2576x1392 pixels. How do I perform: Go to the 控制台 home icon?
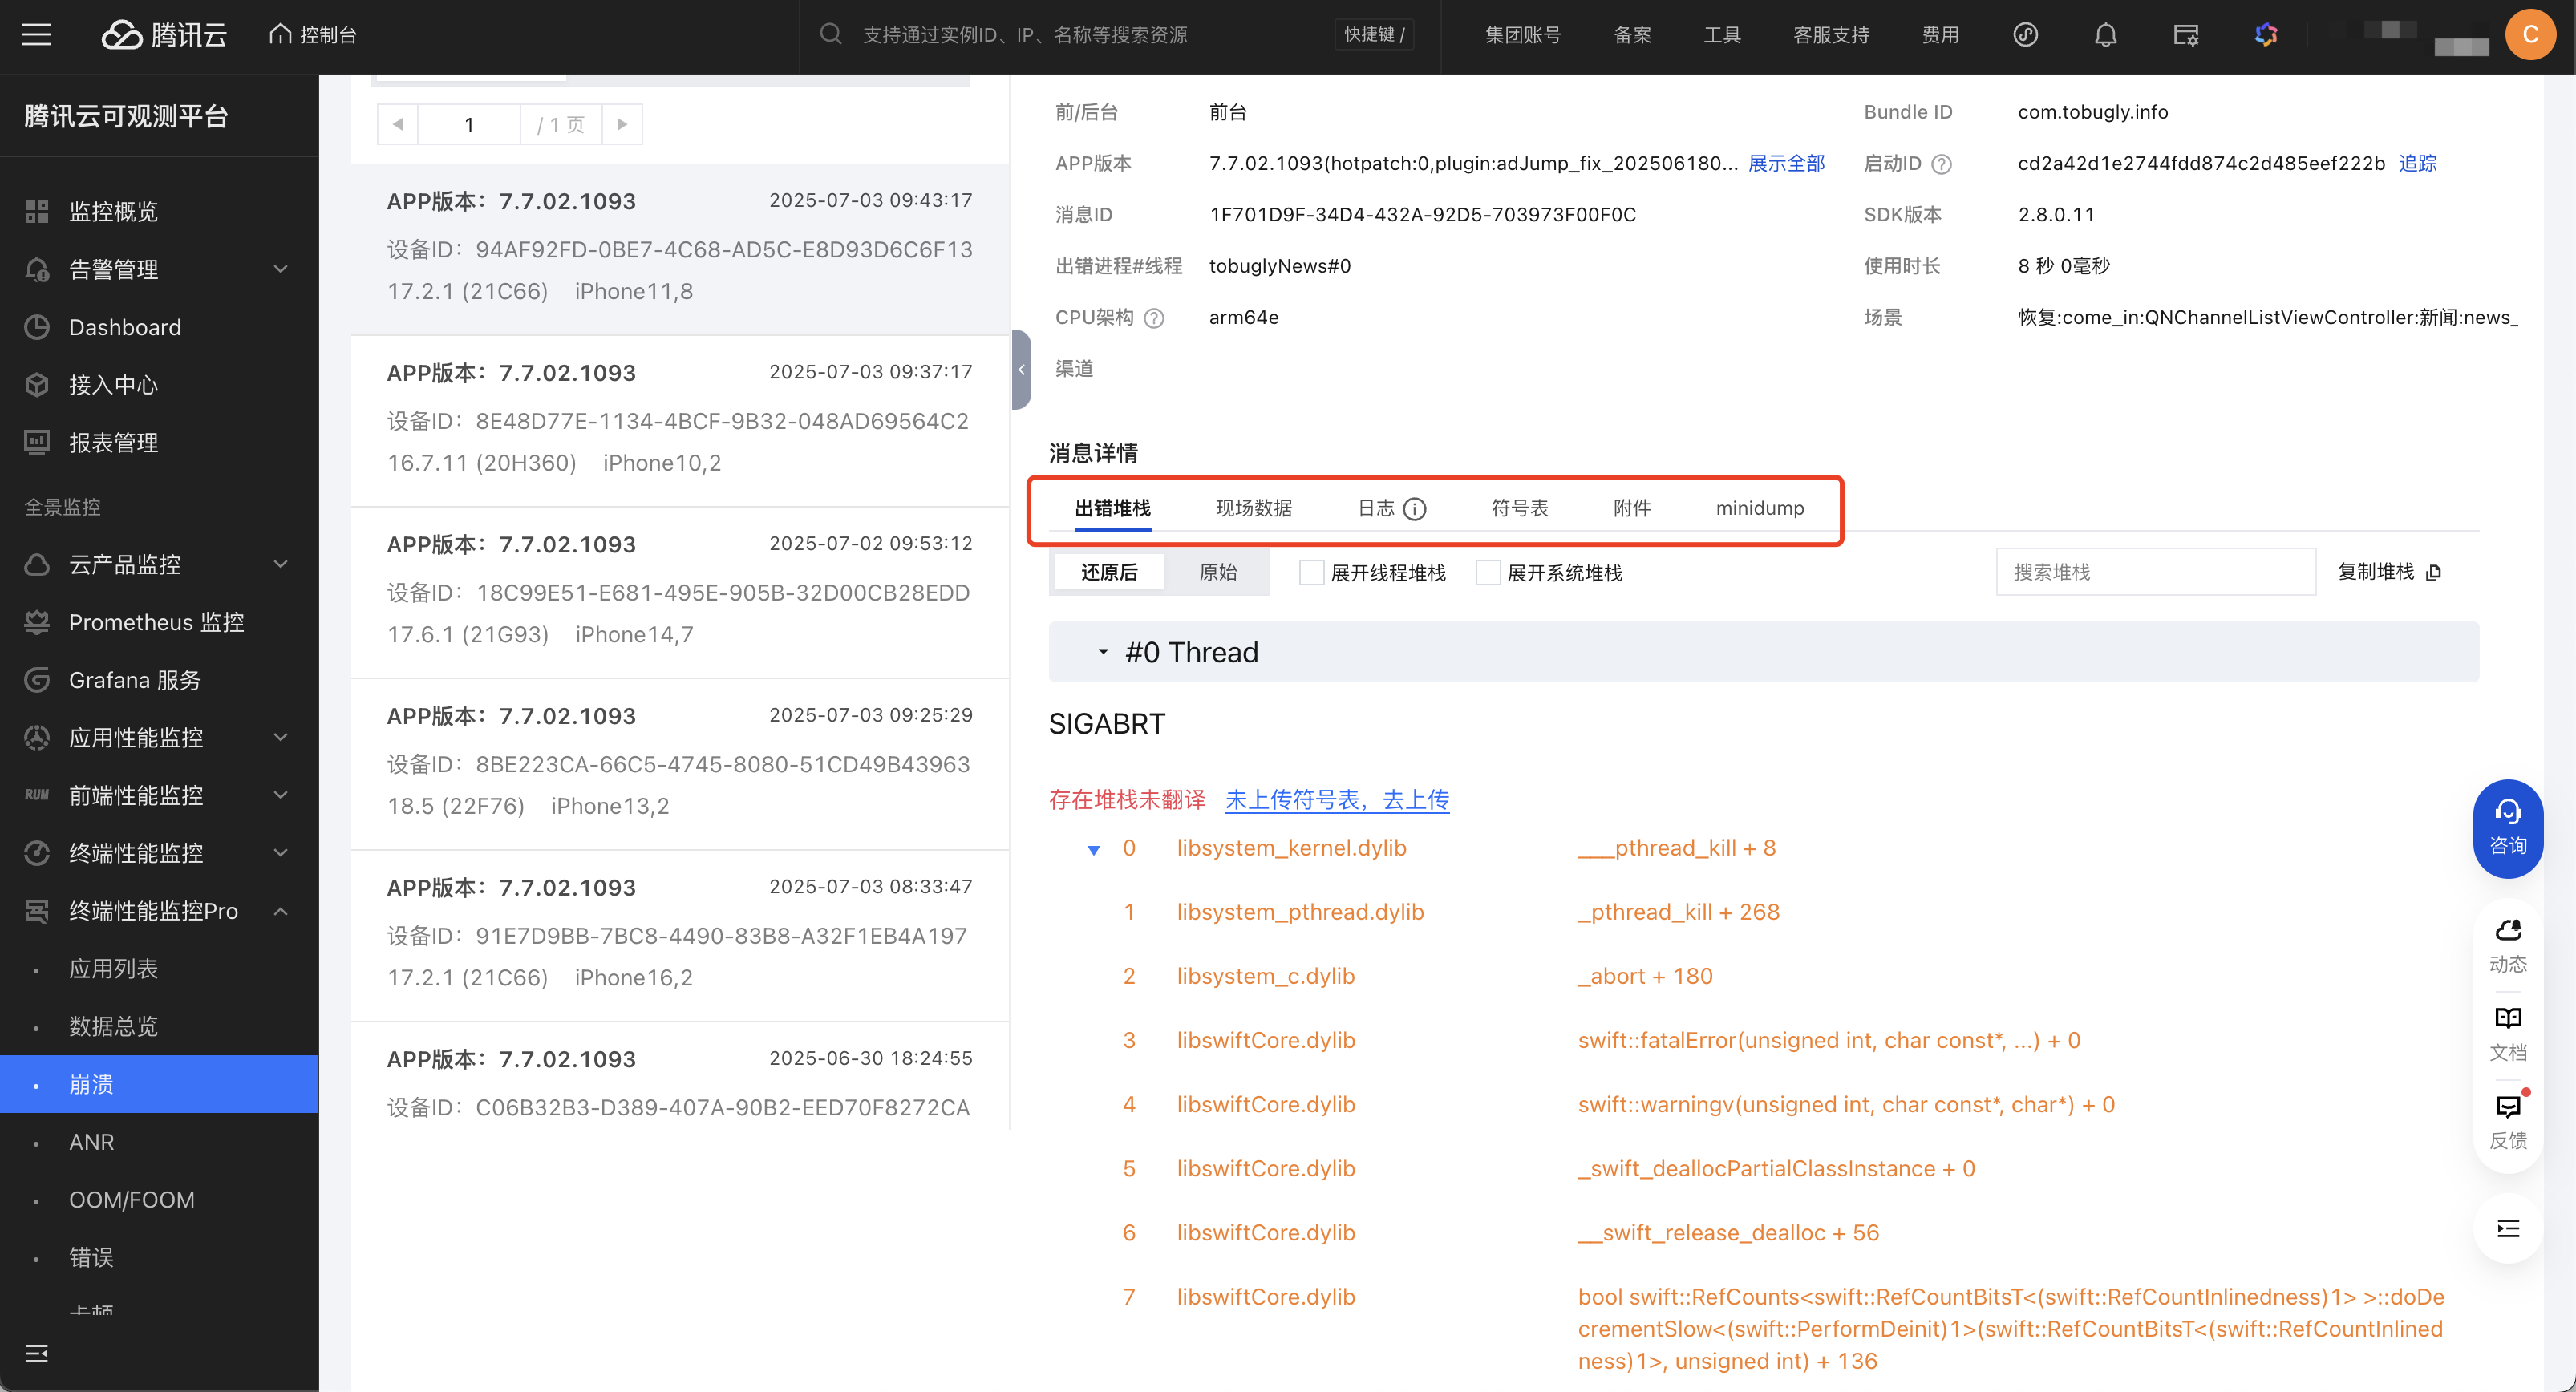(x=280, y=35)
